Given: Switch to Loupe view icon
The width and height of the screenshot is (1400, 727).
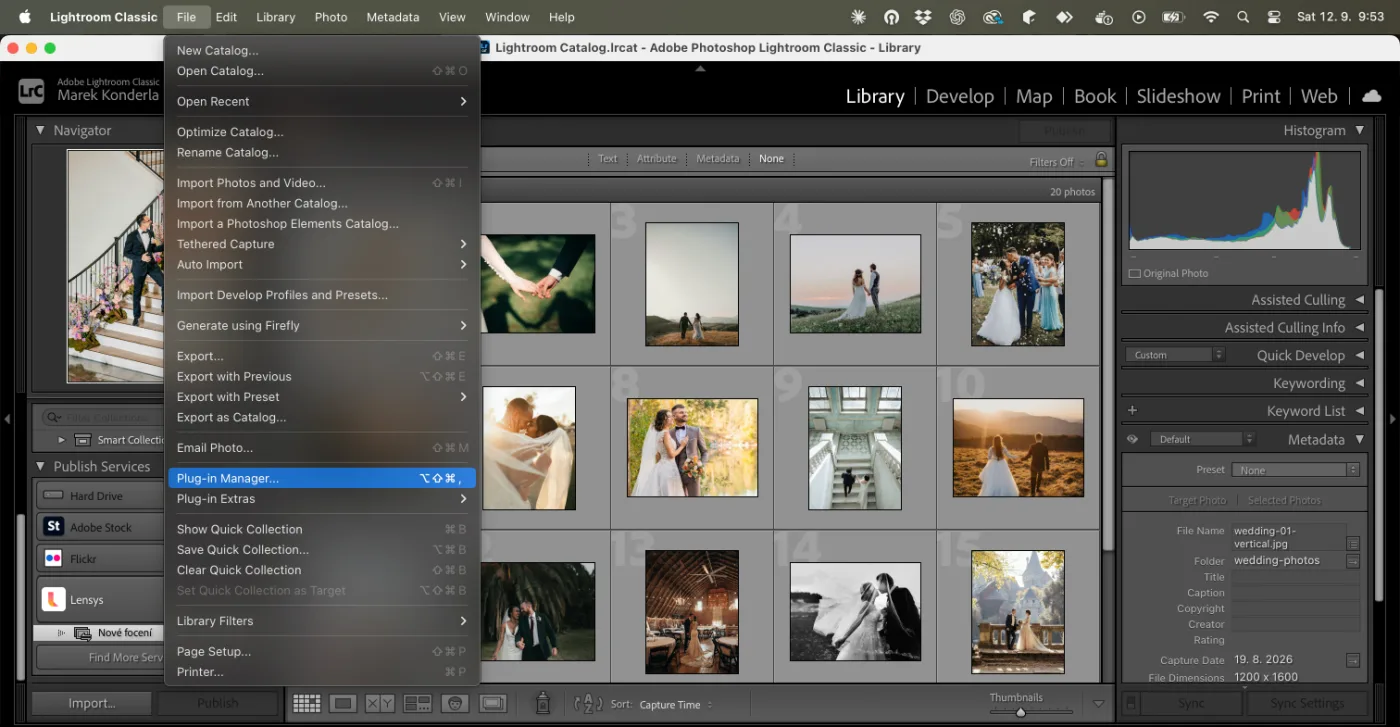Looking at the screenshot, I should tap(343, 704).
